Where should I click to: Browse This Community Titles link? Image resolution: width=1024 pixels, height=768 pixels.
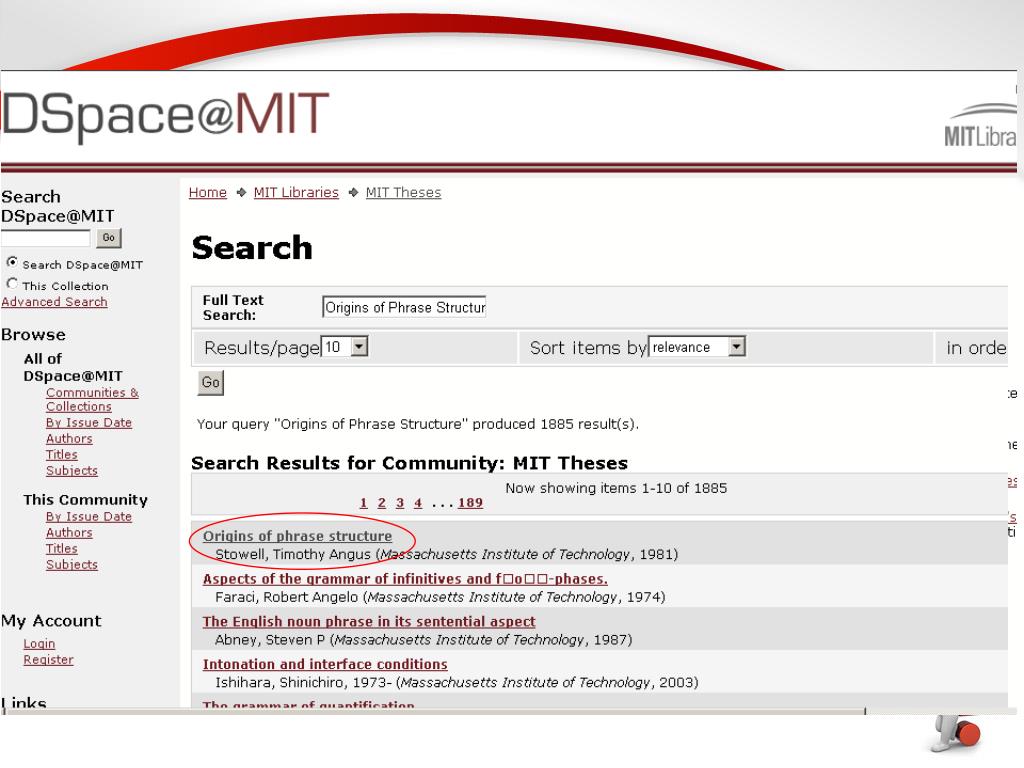pos(61,549)
